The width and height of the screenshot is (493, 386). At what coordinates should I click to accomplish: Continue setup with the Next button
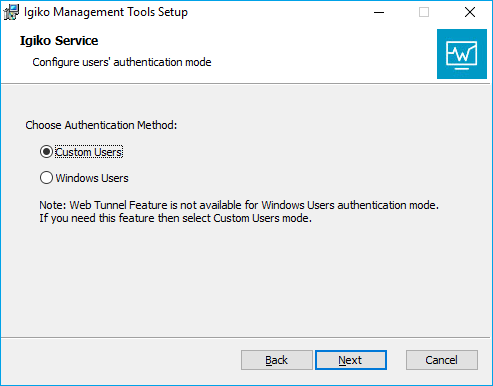coord(351,360)
